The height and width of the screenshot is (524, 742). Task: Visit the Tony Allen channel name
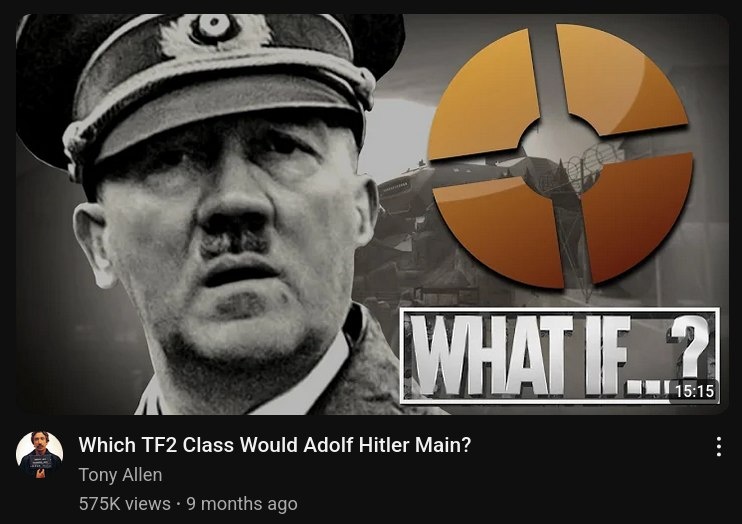pyautogui.click(x=121, y=474)
